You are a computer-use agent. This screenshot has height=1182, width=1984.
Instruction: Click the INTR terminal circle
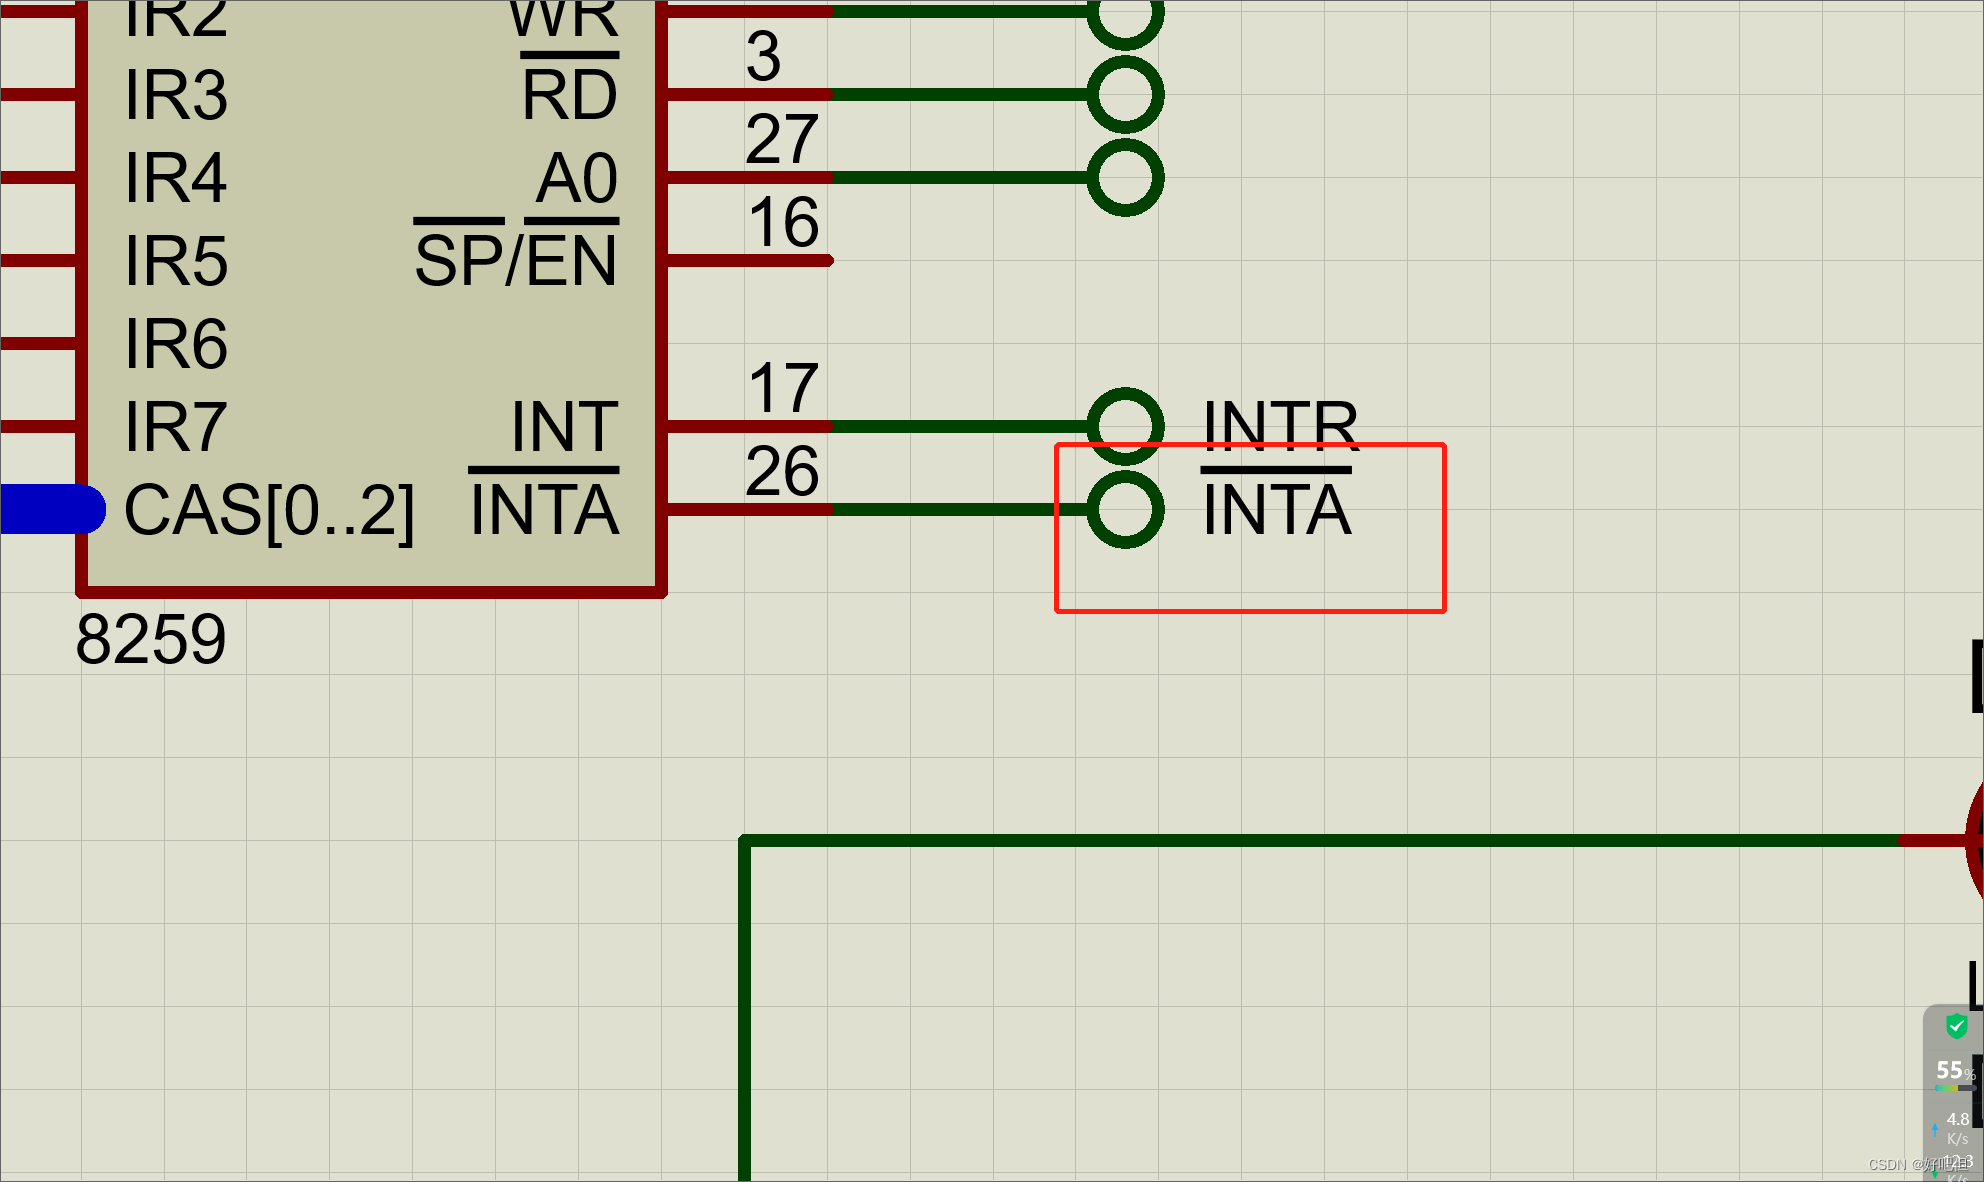click(1125, 426)
